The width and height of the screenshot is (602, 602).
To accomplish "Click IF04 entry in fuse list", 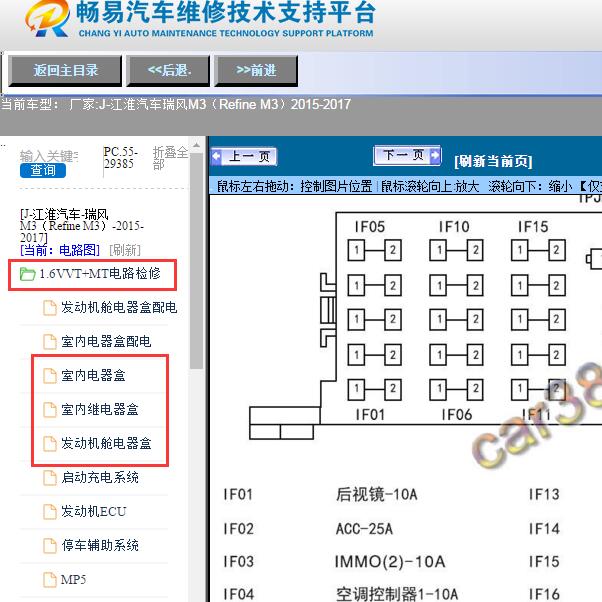I will 238,594.
